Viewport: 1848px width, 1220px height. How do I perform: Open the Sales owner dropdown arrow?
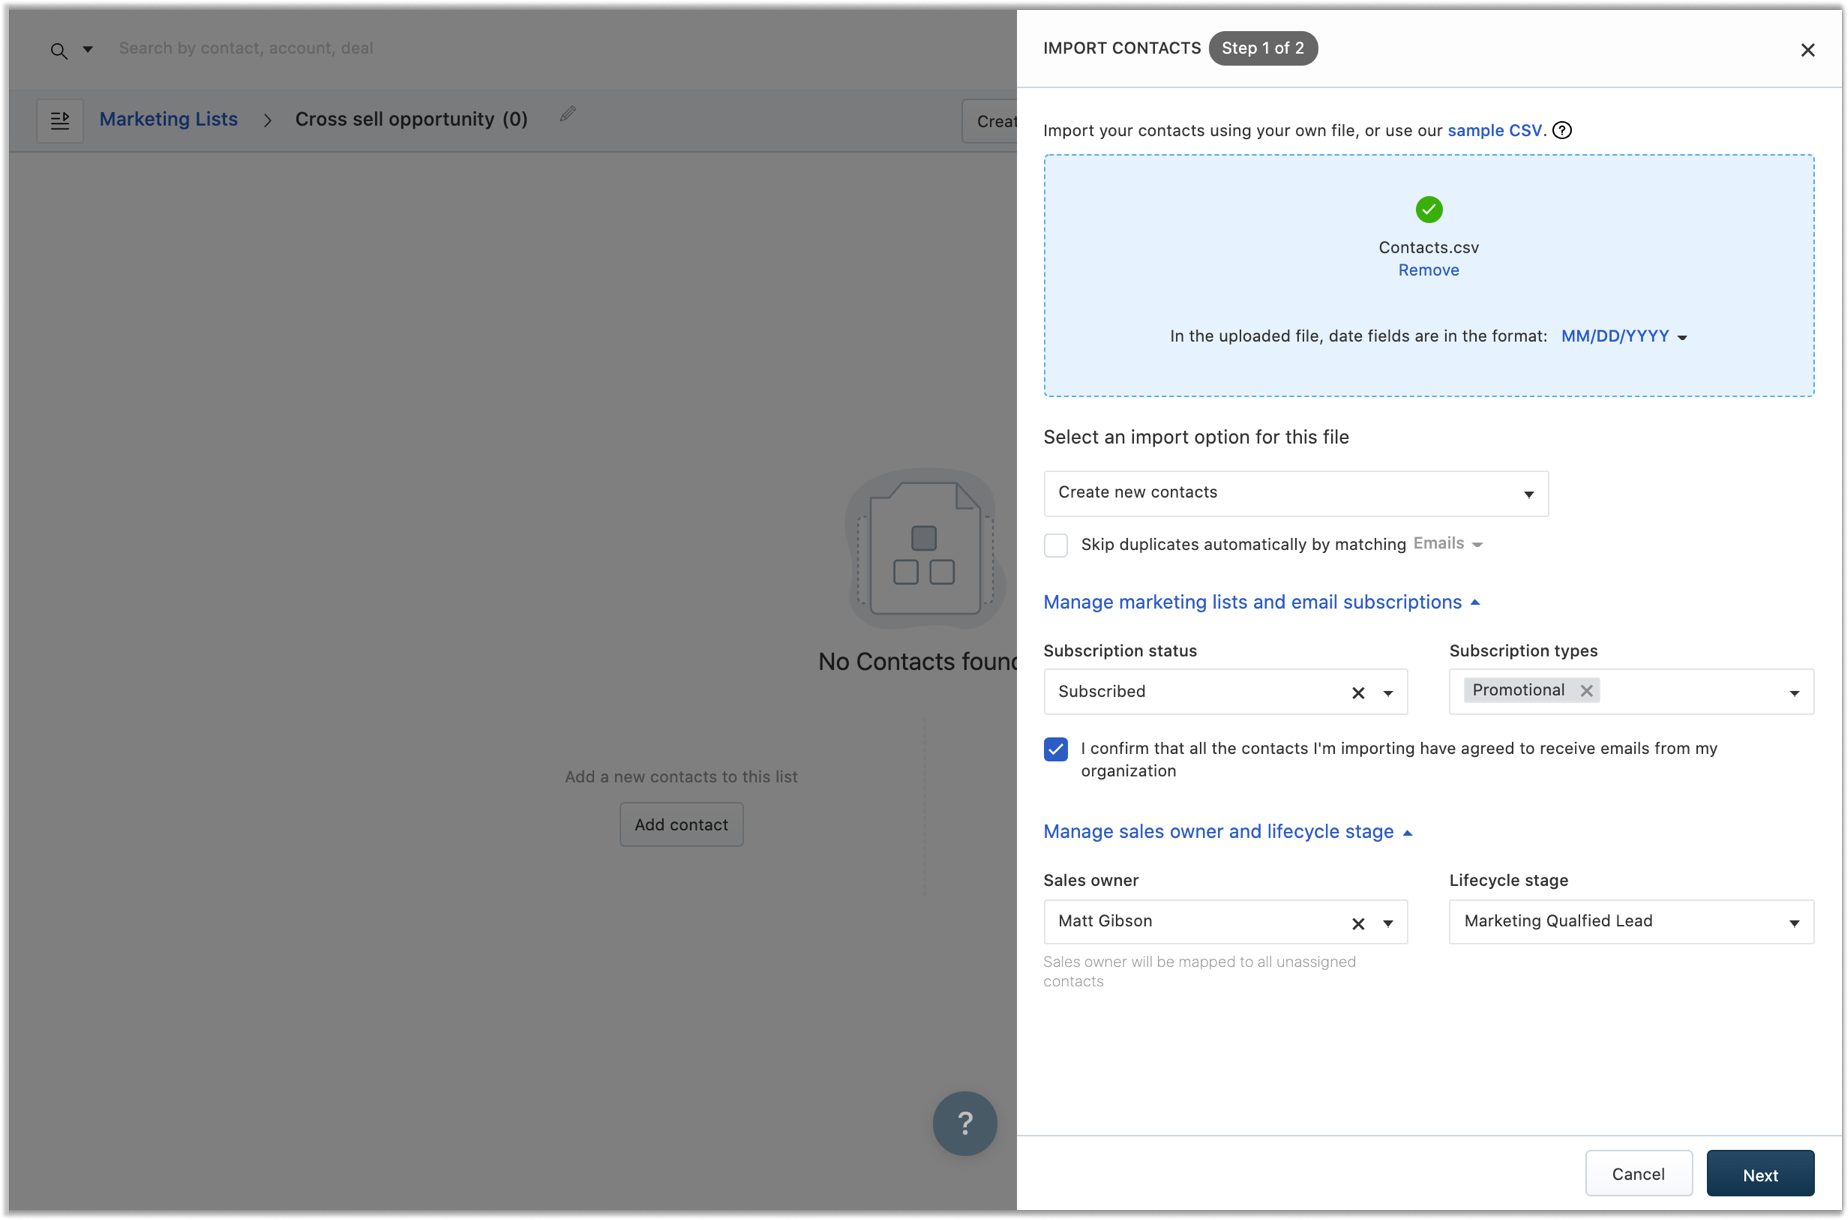pos(1388,923)
